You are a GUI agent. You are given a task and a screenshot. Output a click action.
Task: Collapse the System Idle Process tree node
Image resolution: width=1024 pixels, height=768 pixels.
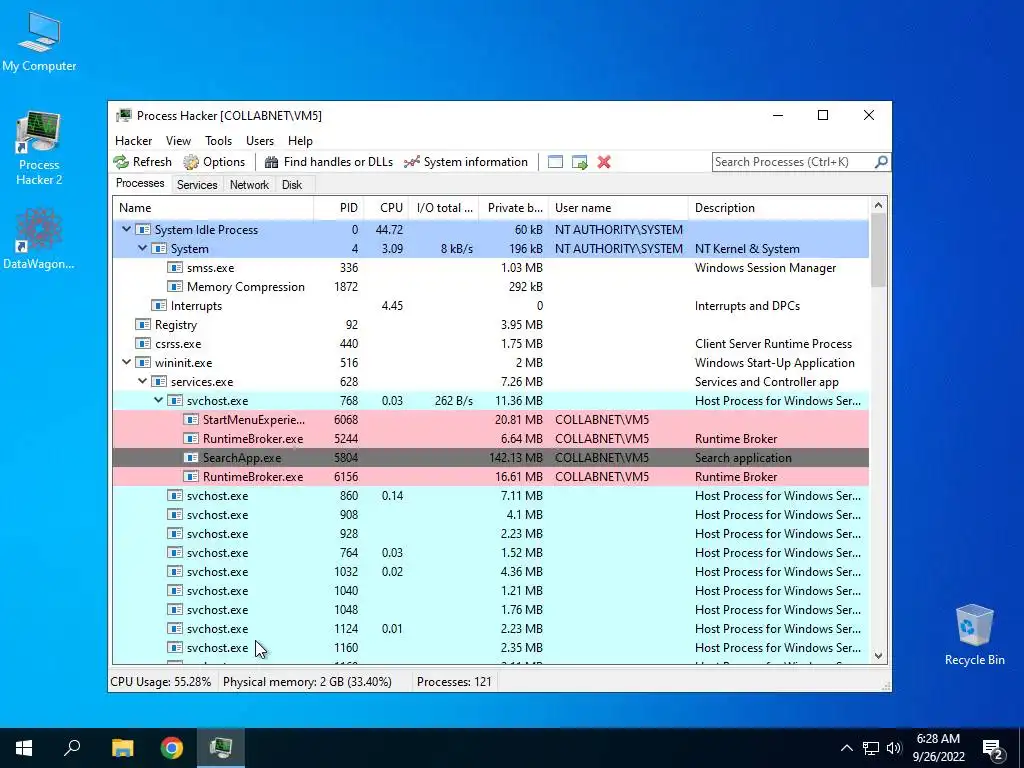127,229
